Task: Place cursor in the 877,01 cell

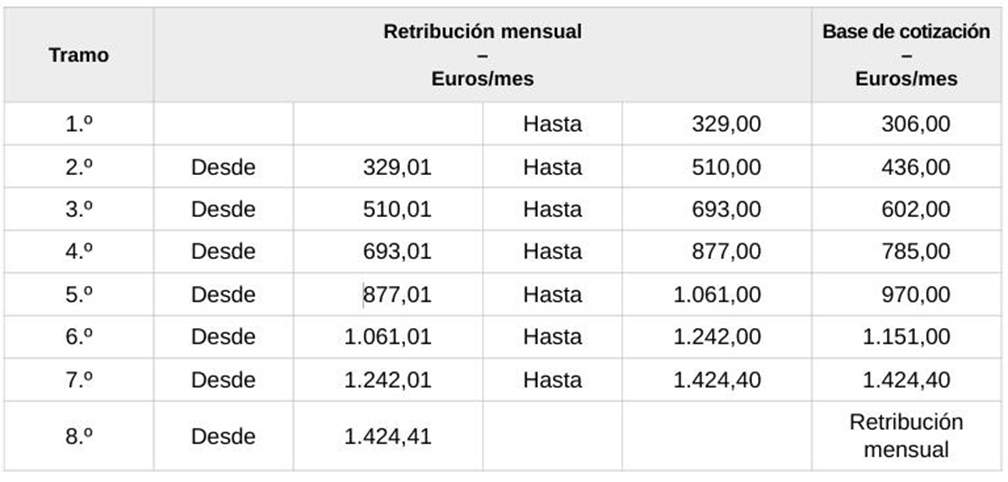Action: tap(397, 295)
